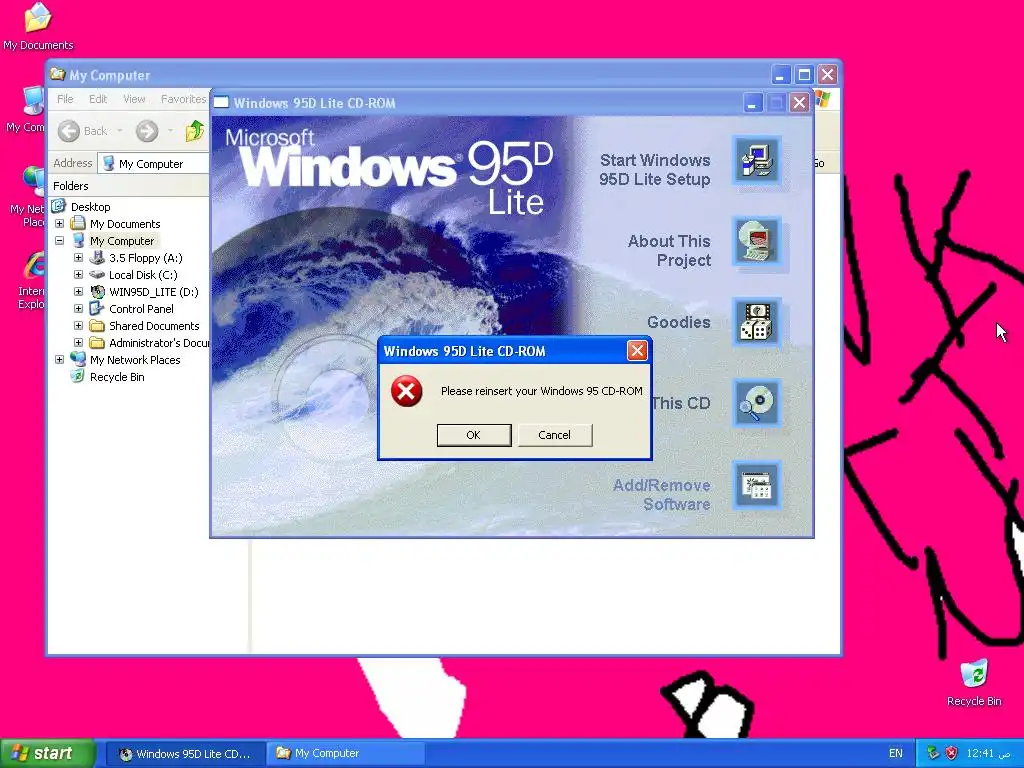Open the About This Project computer icon
1024x768 pixels.
click(757, 242)
